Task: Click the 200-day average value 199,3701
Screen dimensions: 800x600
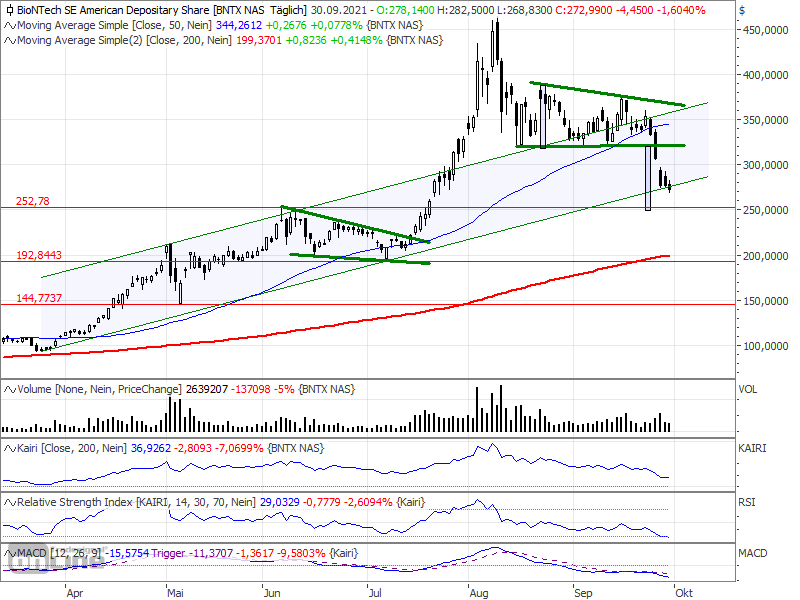Action: 259,40
